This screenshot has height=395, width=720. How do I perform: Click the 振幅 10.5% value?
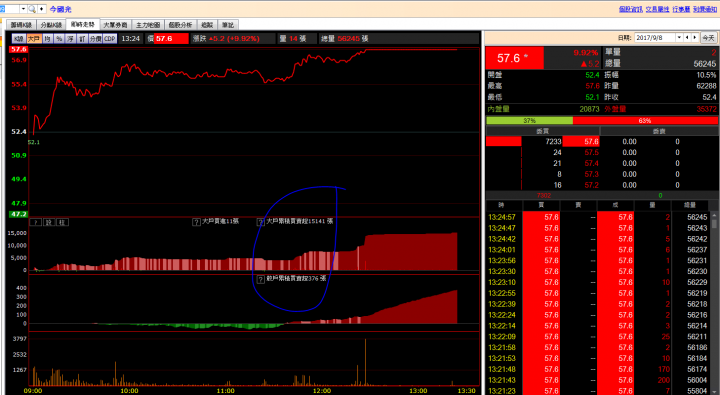pyautogui.click(x=706, y=75)
